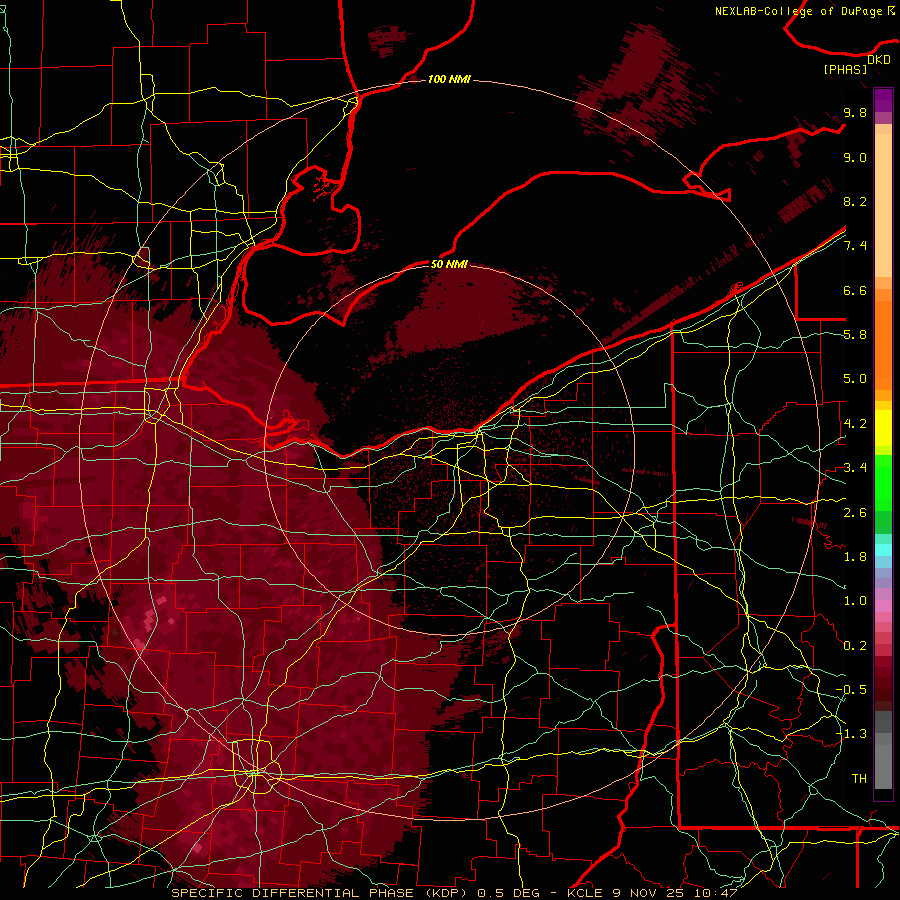Select the 5.0 legend value

click(x=855, y=379)
